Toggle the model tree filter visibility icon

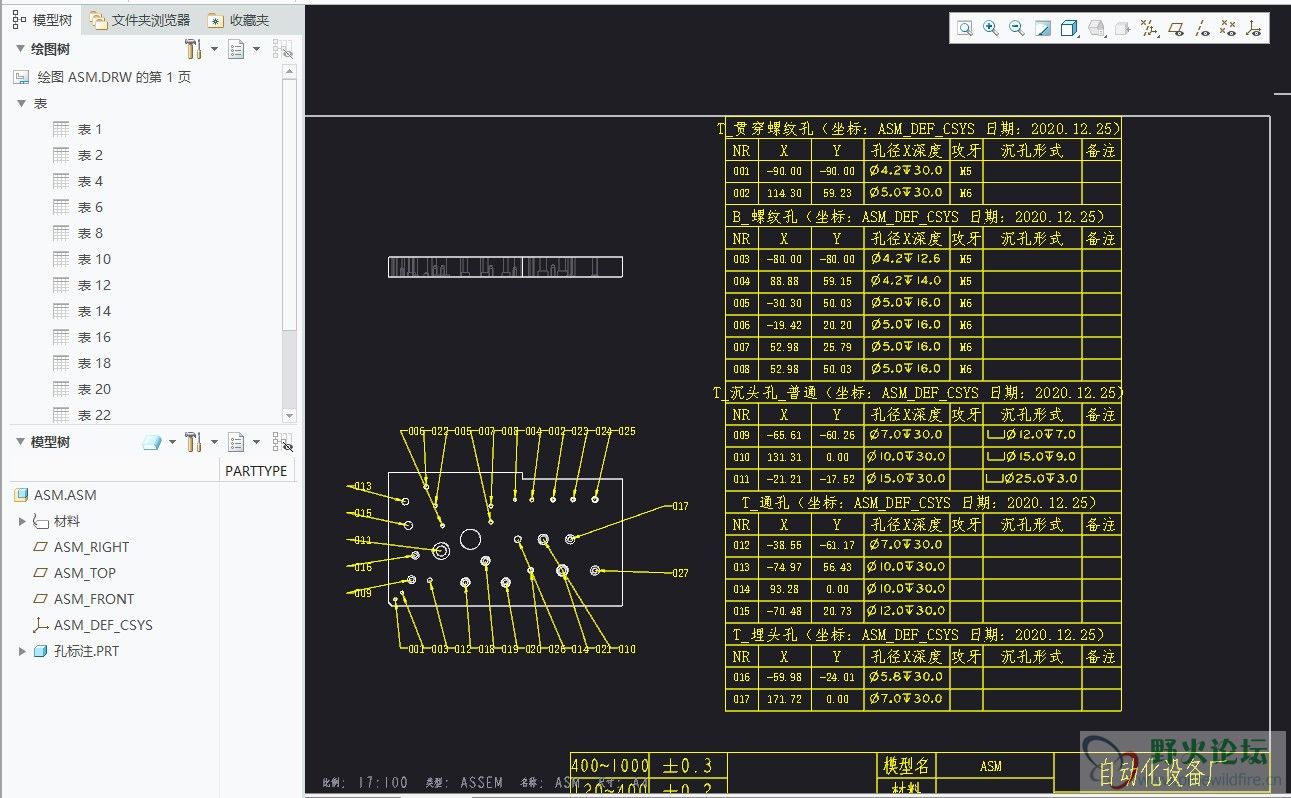click(x=283, y=442)
